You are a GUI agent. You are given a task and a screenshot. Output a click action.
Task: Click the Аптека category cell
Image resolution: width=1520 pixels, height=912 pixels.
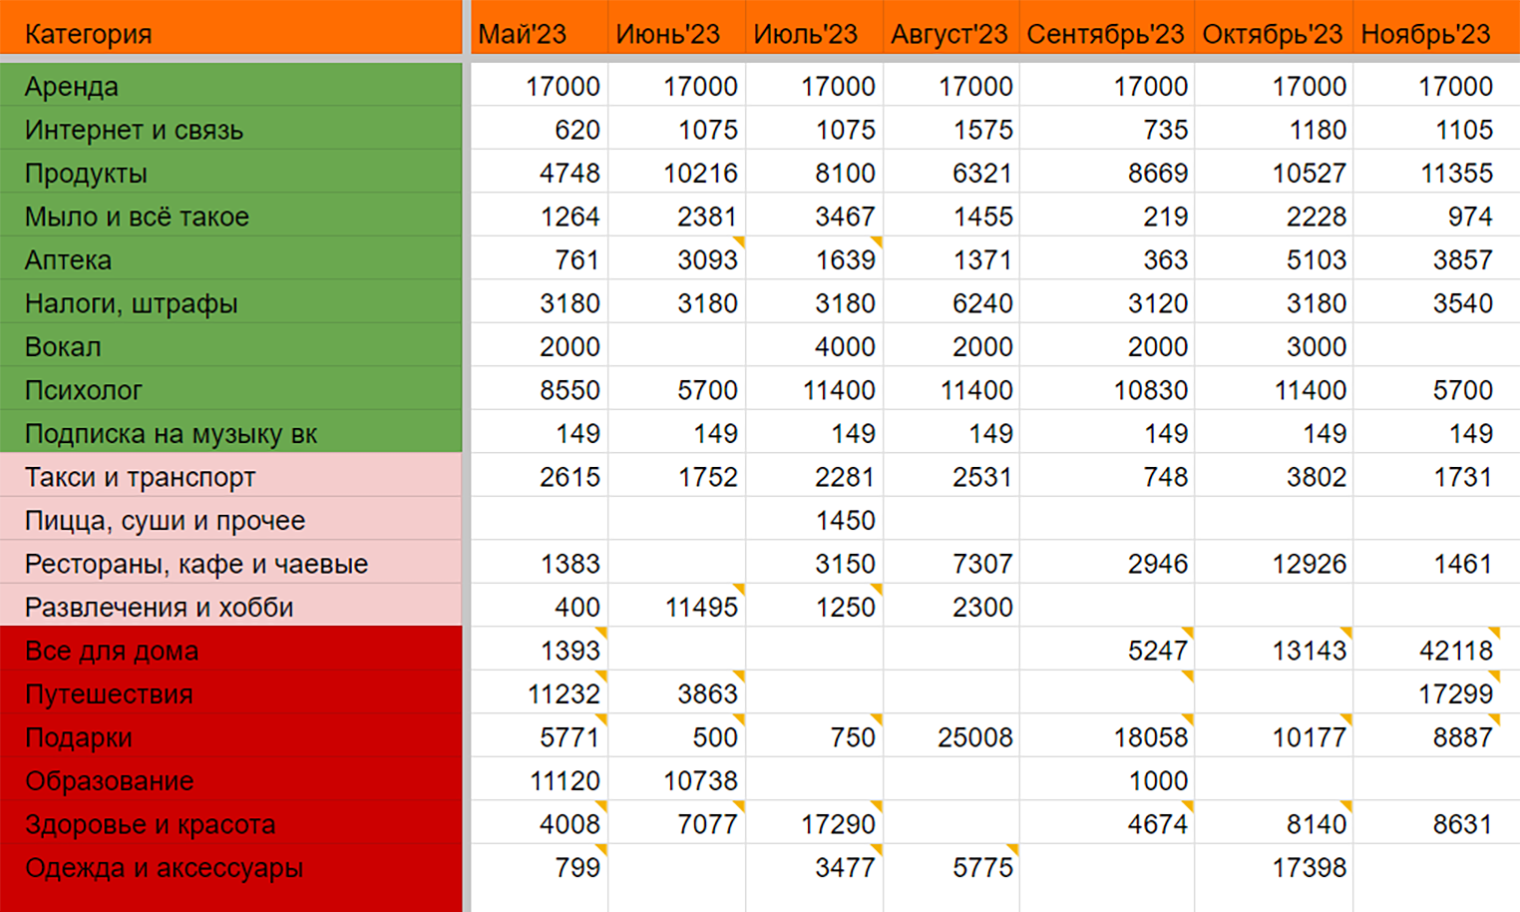coord(231,259)
